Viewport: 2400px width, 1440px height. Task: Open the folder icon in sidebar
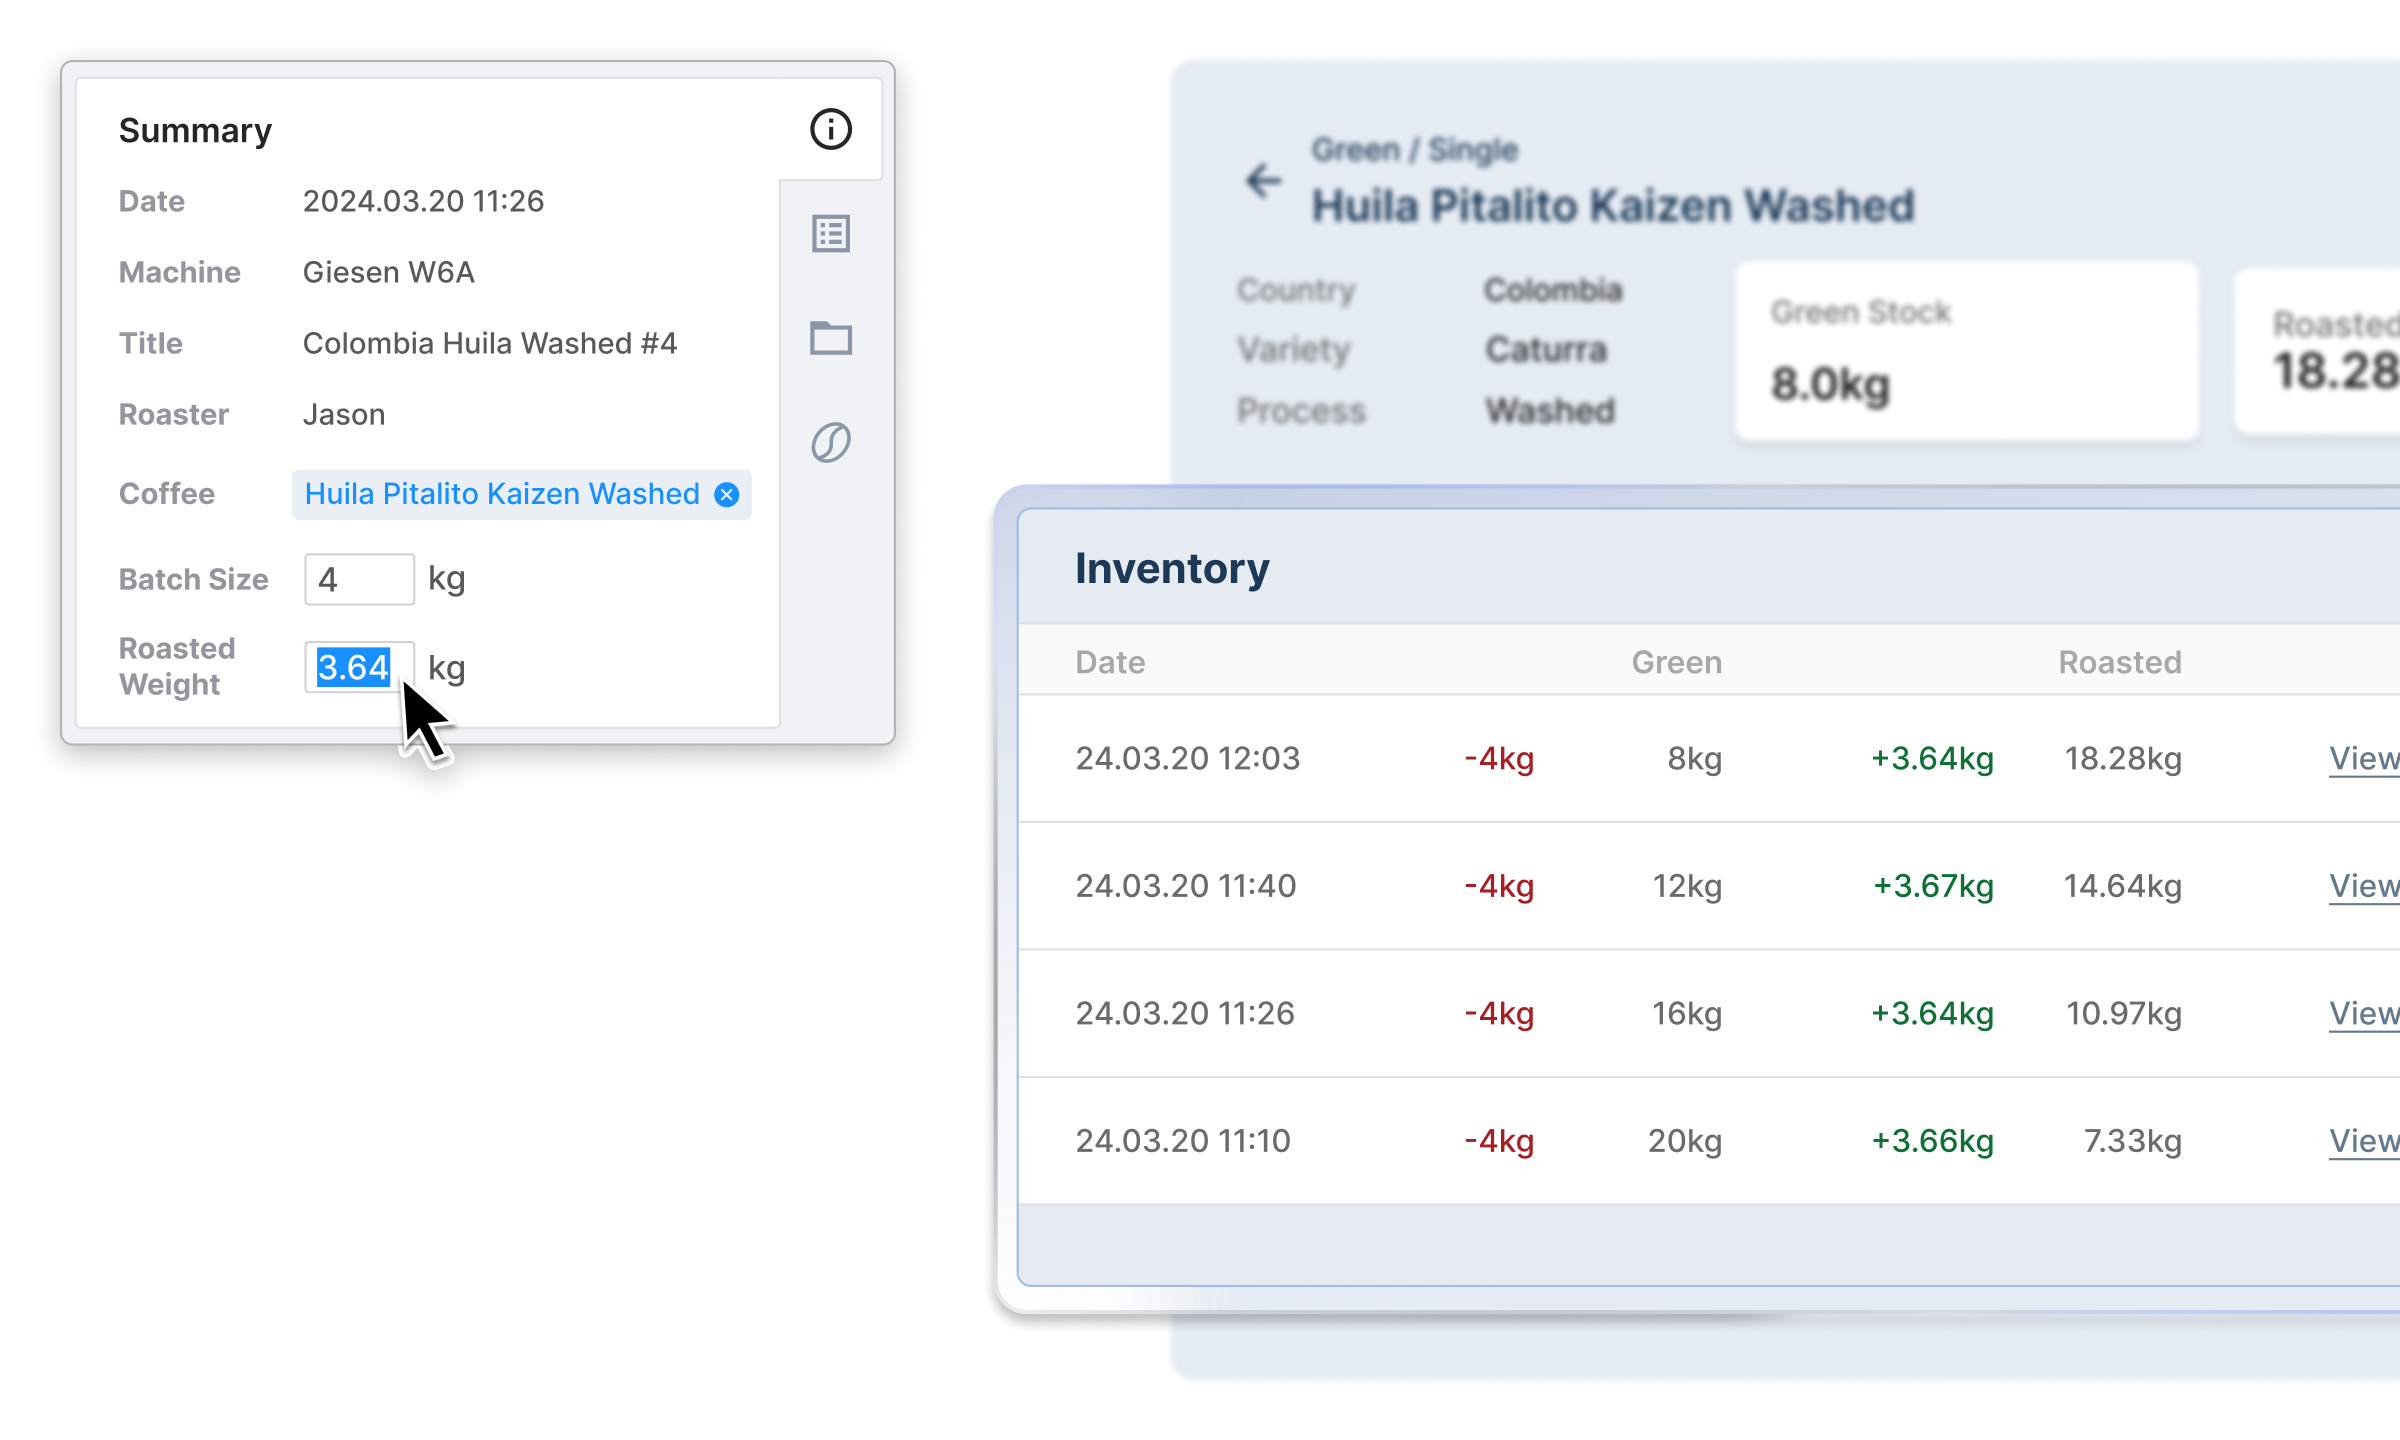tap(830, 338)
